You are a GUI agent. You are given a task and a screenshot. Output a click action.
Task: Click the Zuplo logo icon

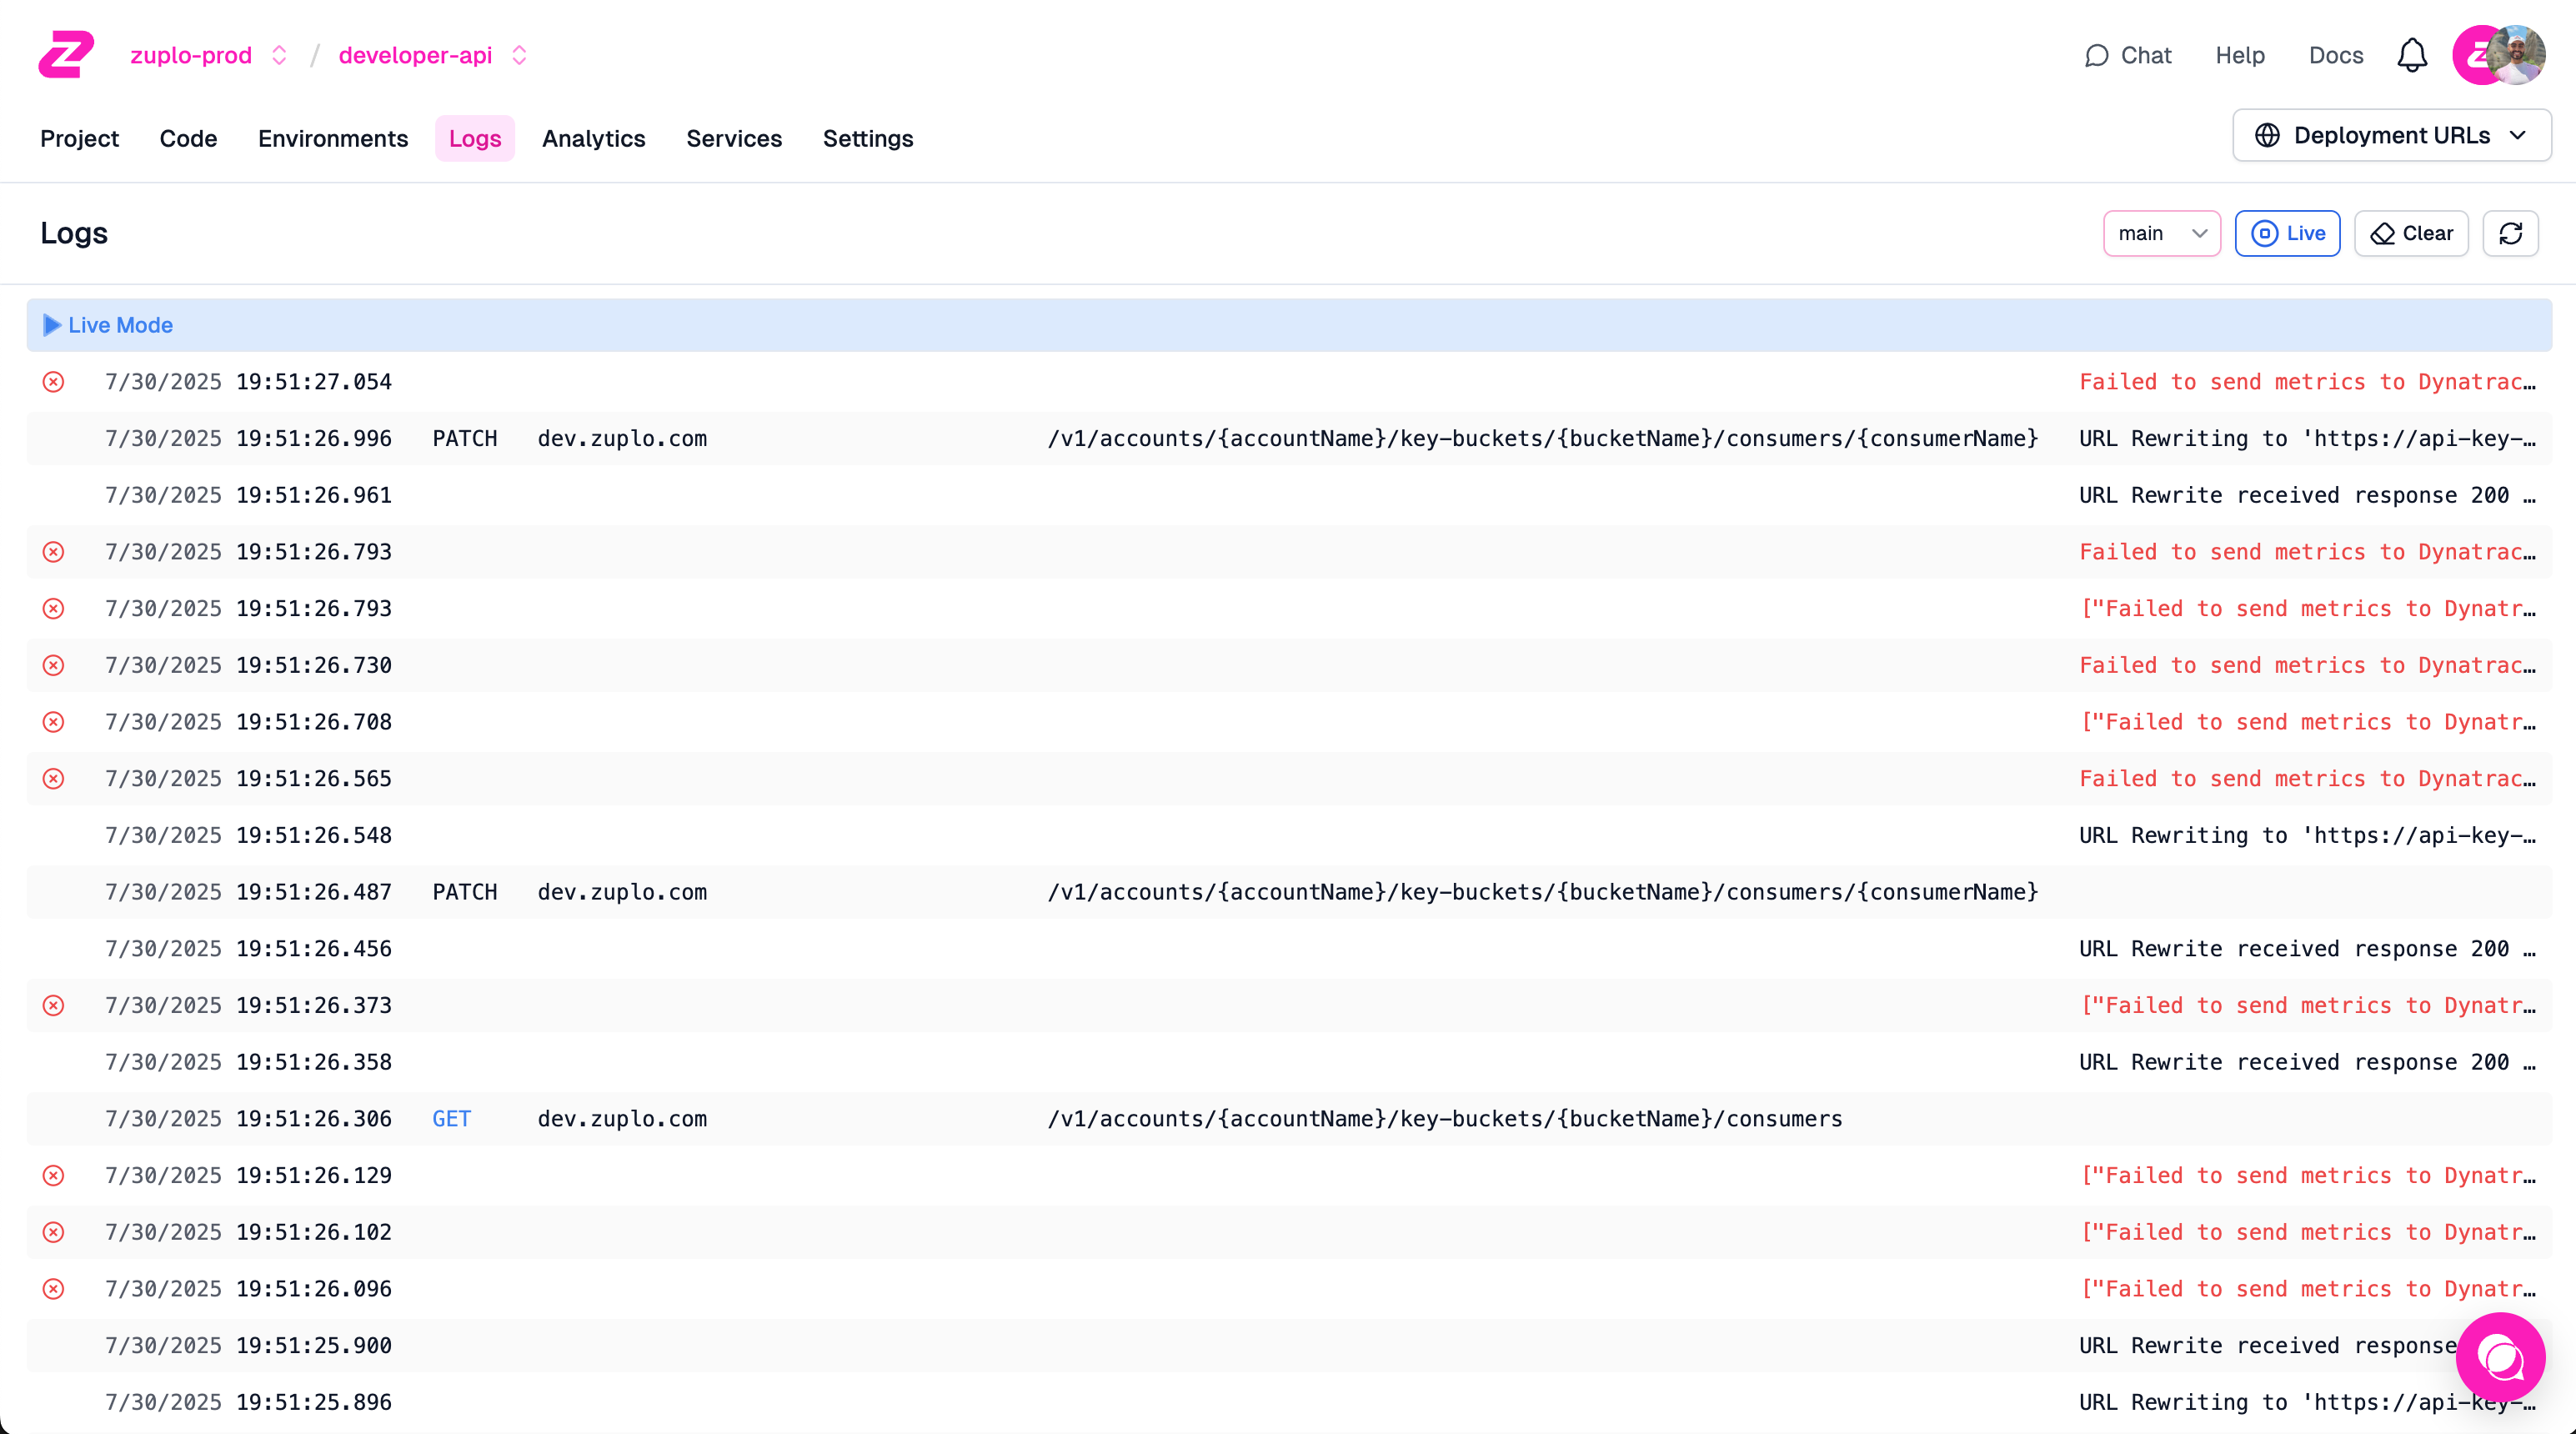[66, 54]
